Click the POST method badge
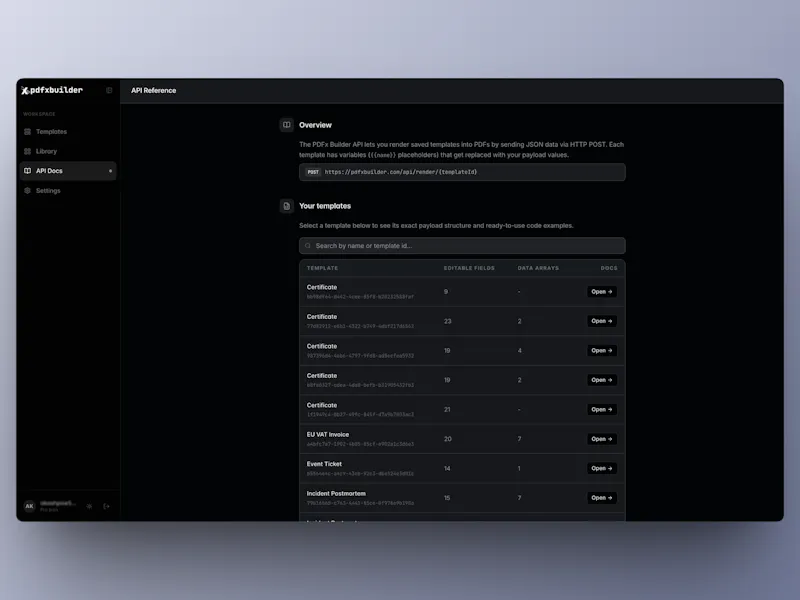The image size is (800, 600). coord(313,172)
